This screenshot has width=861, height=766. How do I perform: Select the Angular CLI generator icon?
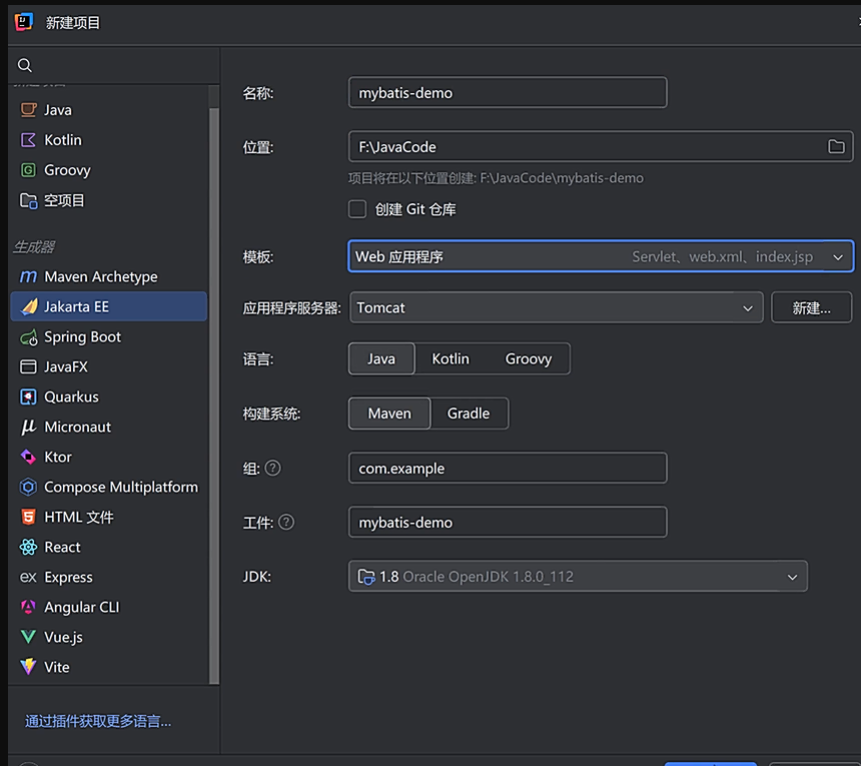pos(28,607)
